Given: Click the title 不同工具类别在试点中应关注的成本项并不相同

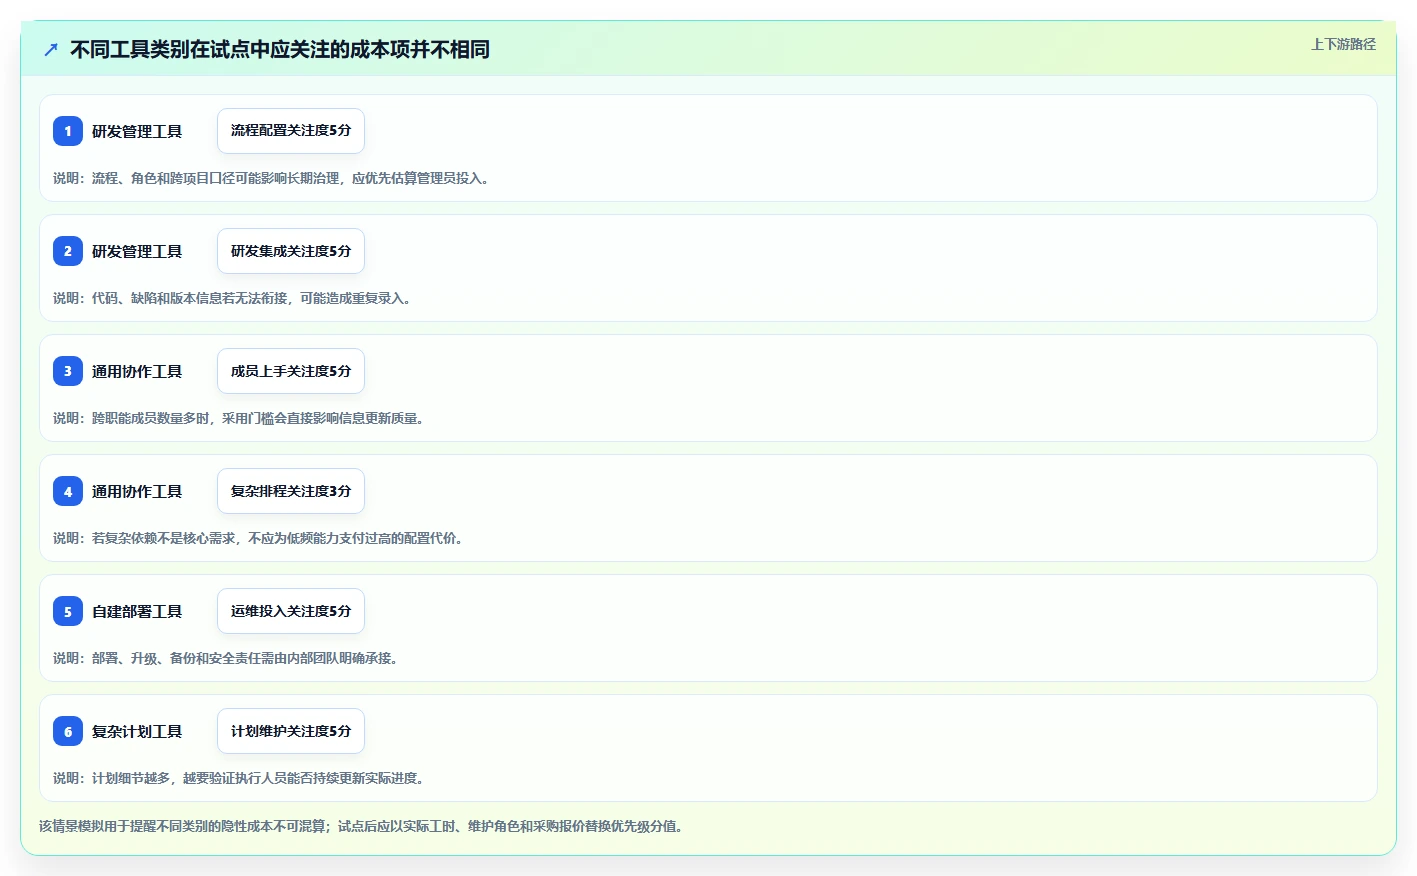Looking at the screenshot, I should pyautogui.click(x=280, y=50).
